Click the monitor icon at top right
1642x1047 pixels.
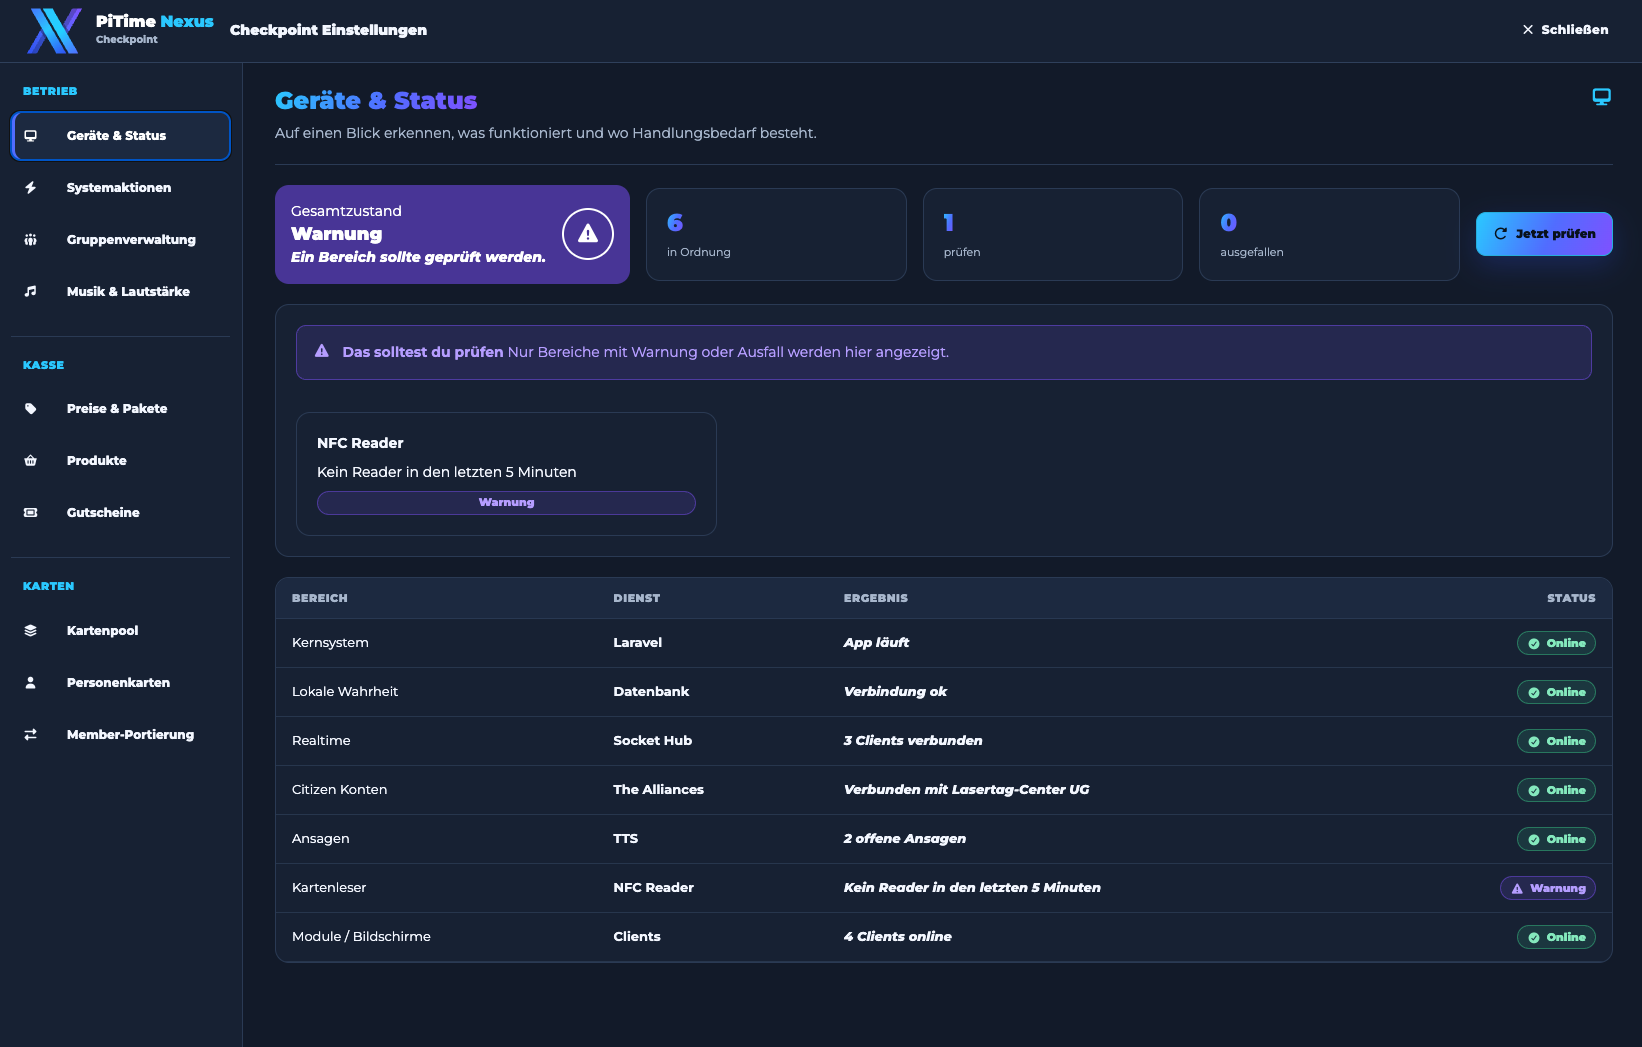pos(1602,97)
